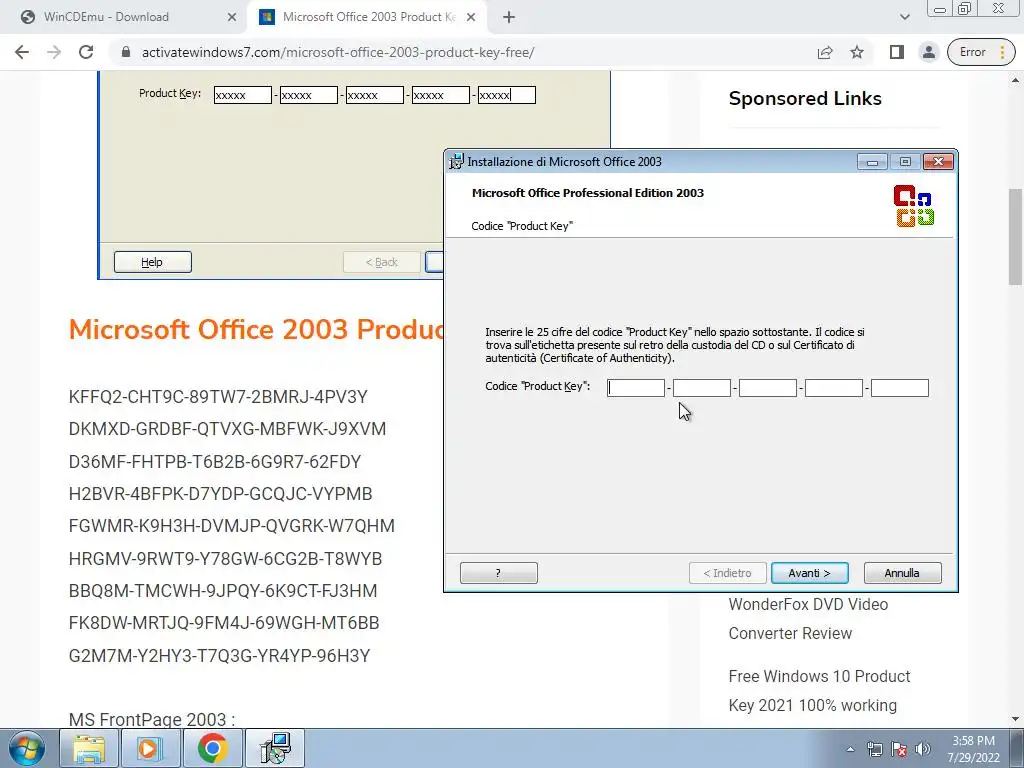The height and width of the screenshot is (768, 1024).
Task: Click the Avanti > button
Action: (810, 573)
